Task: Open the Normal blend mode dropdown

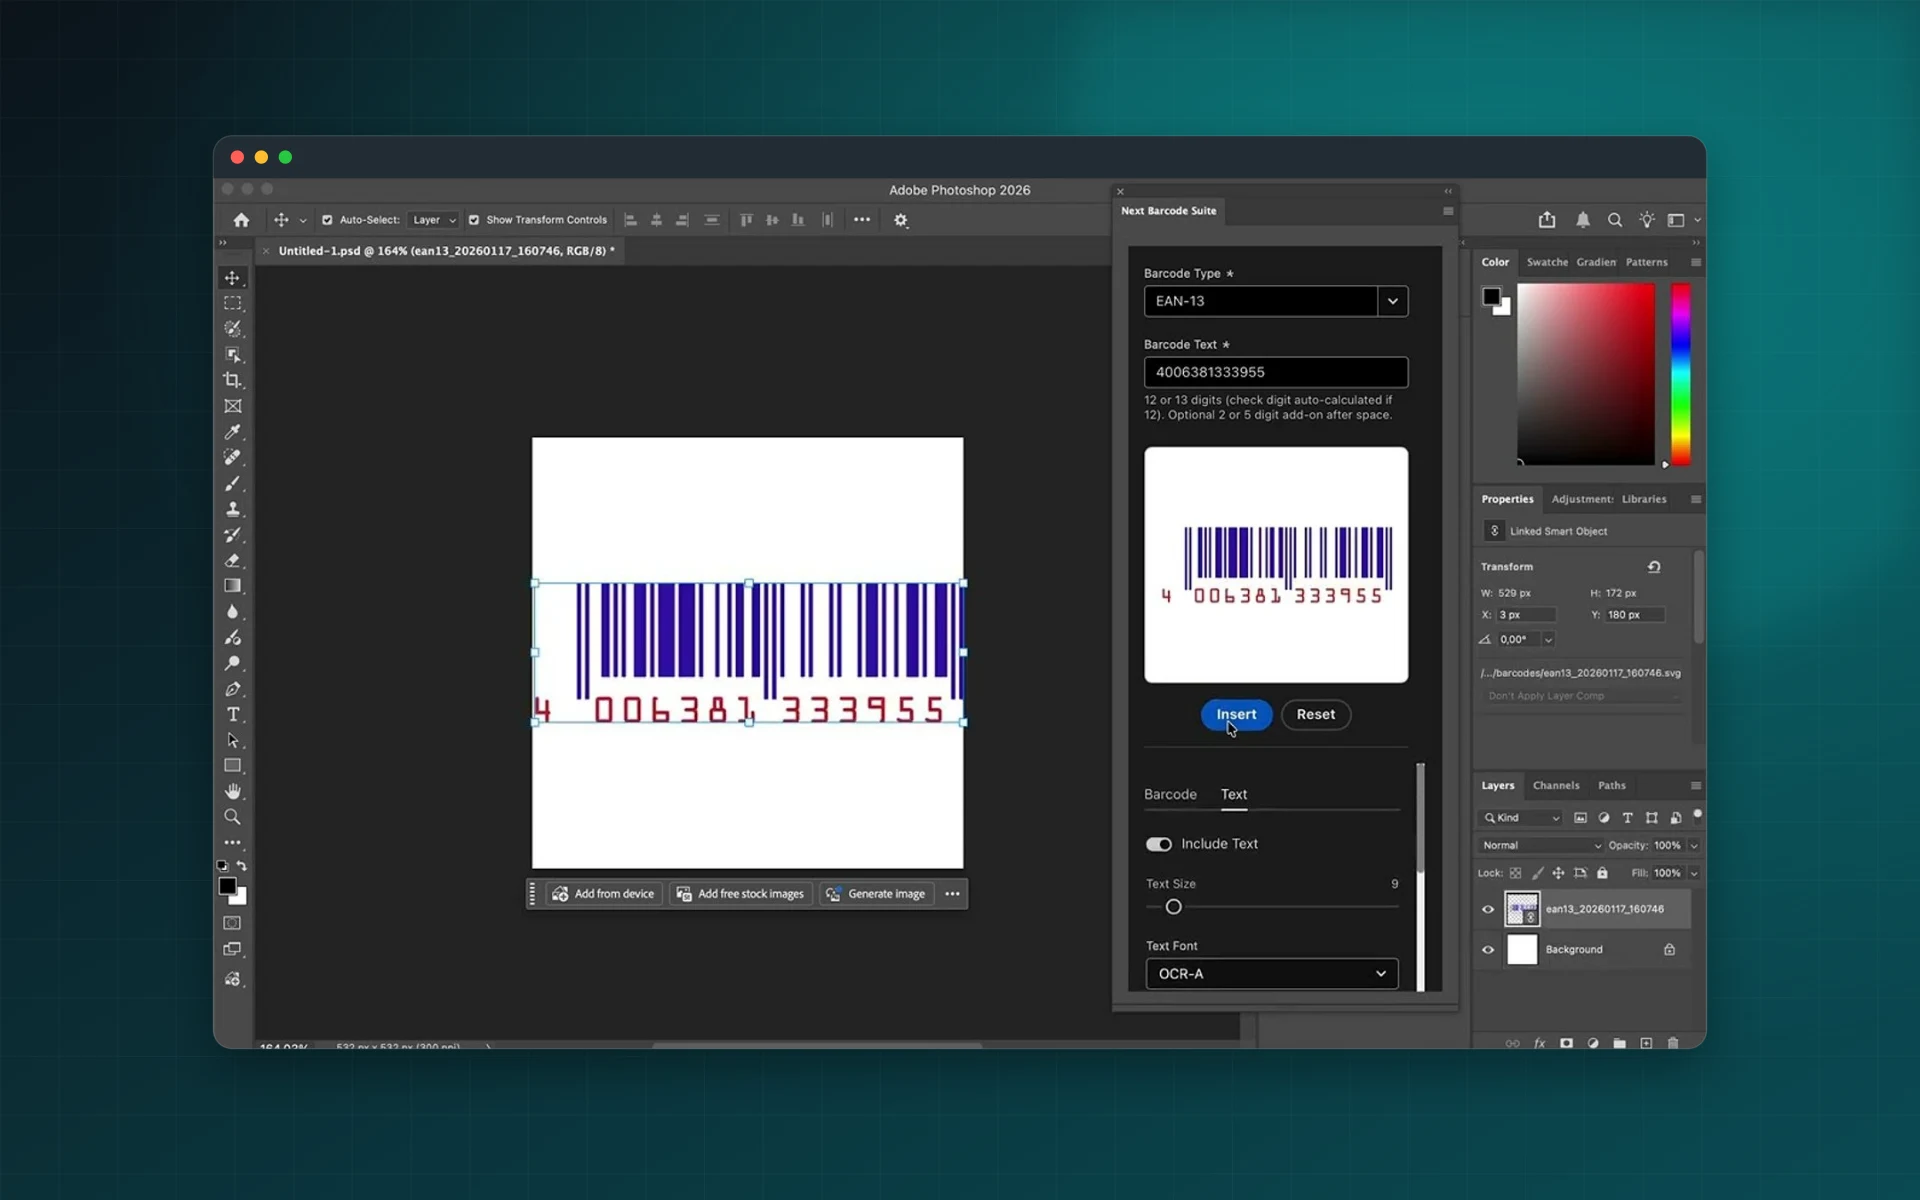Action: (1540, 845)
